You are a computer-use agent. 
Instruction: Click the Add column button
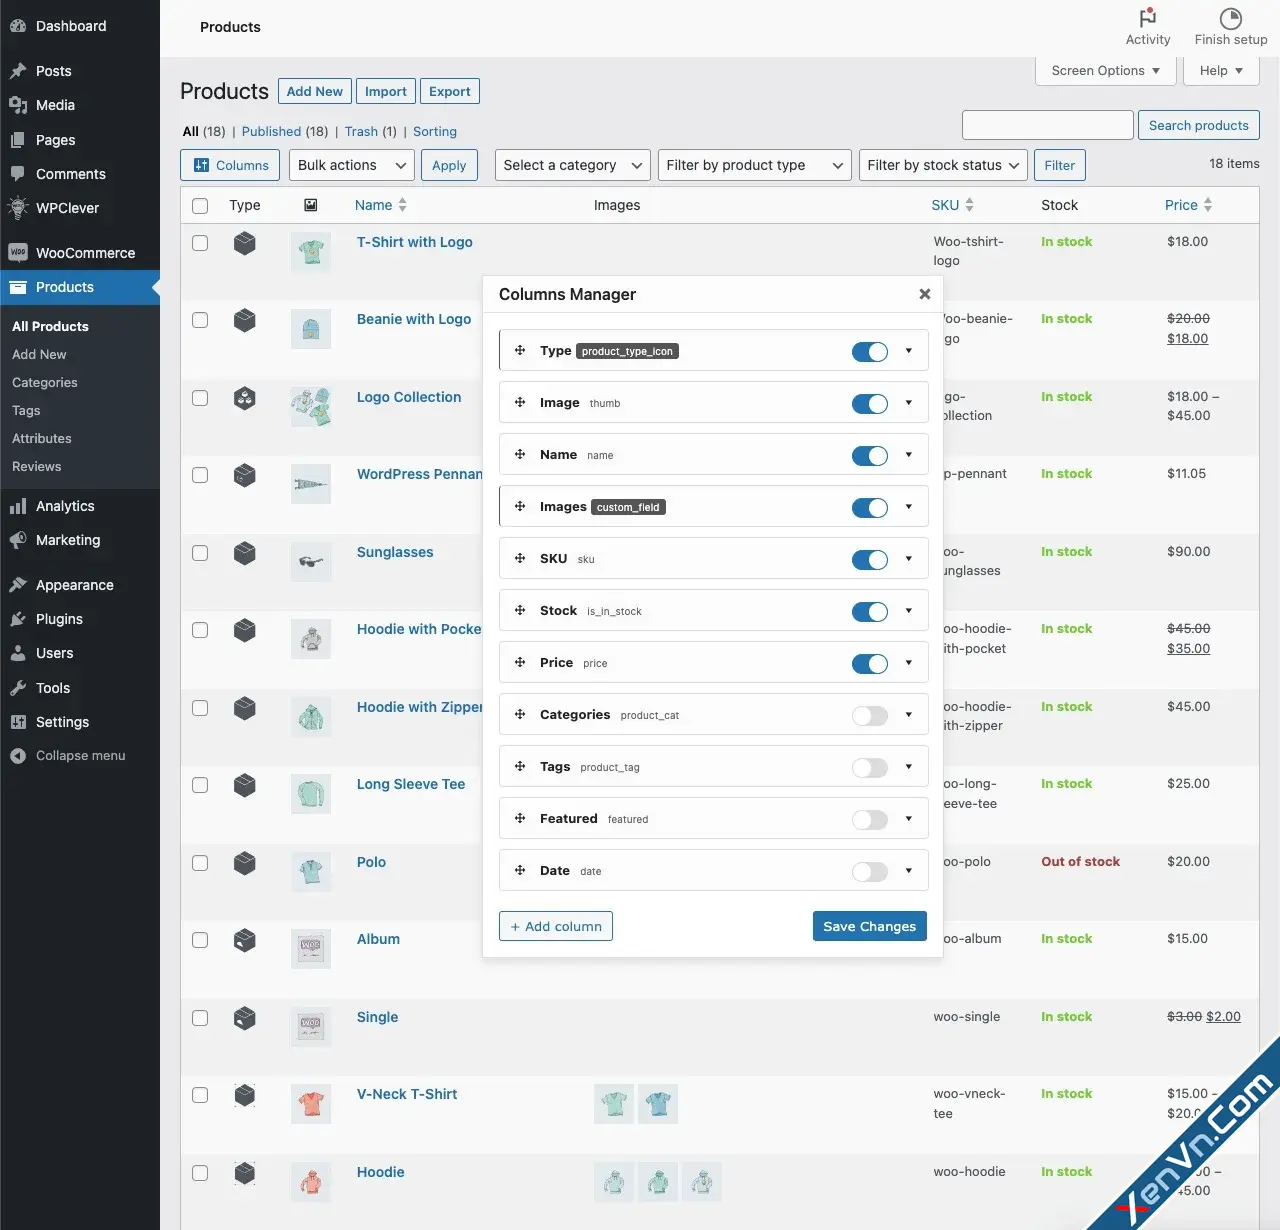(x=556, y=926)
